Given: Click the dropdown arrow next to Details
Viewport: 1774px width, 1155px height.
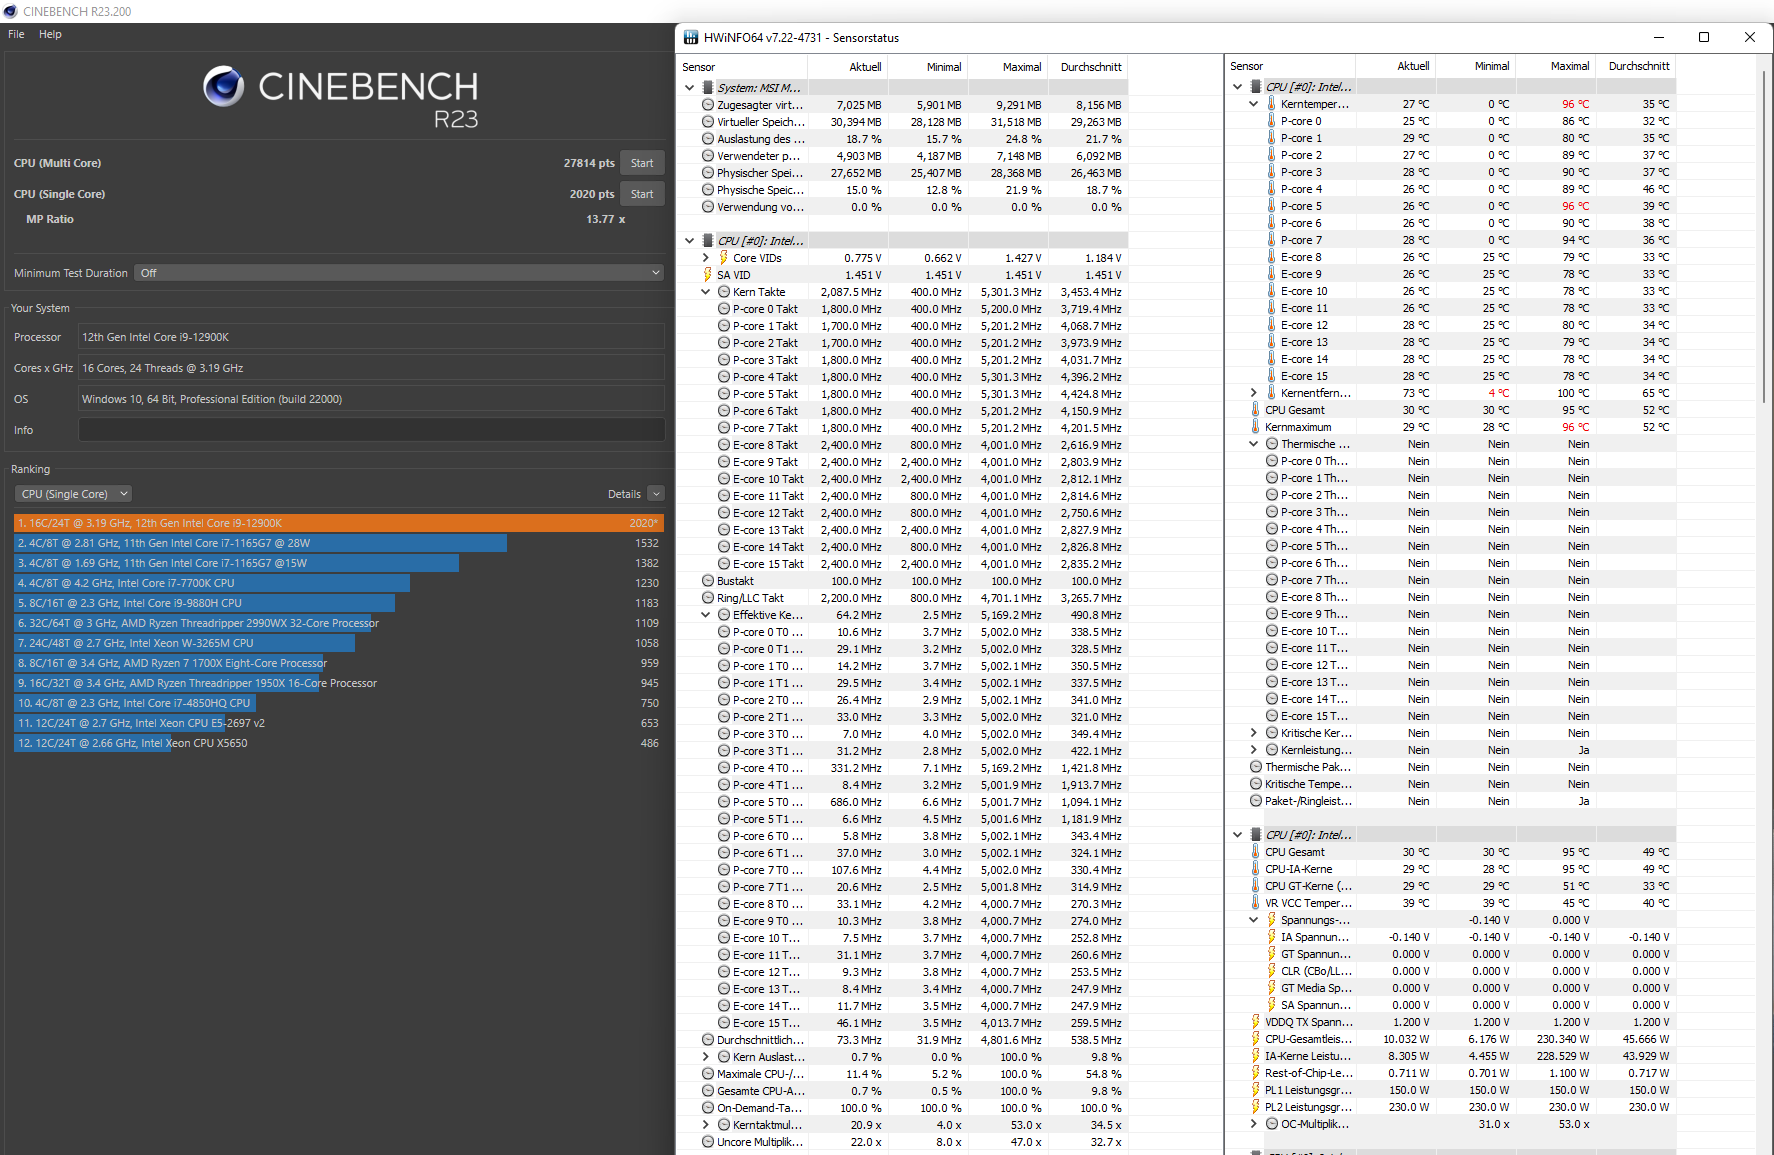Looking at the screenshot, I should (x=656, y=494).
